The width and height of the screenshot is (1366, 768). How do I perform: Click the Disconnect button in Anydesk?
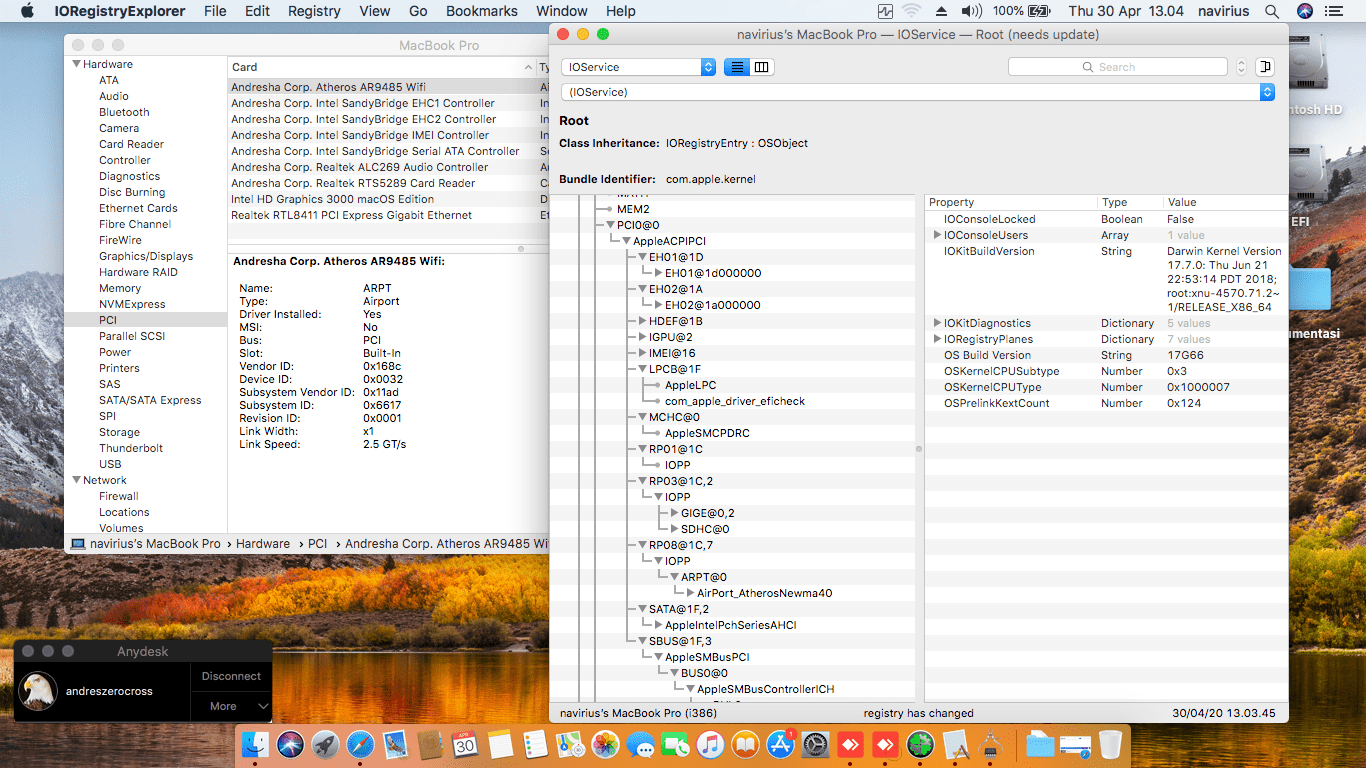tap(231, 676)
